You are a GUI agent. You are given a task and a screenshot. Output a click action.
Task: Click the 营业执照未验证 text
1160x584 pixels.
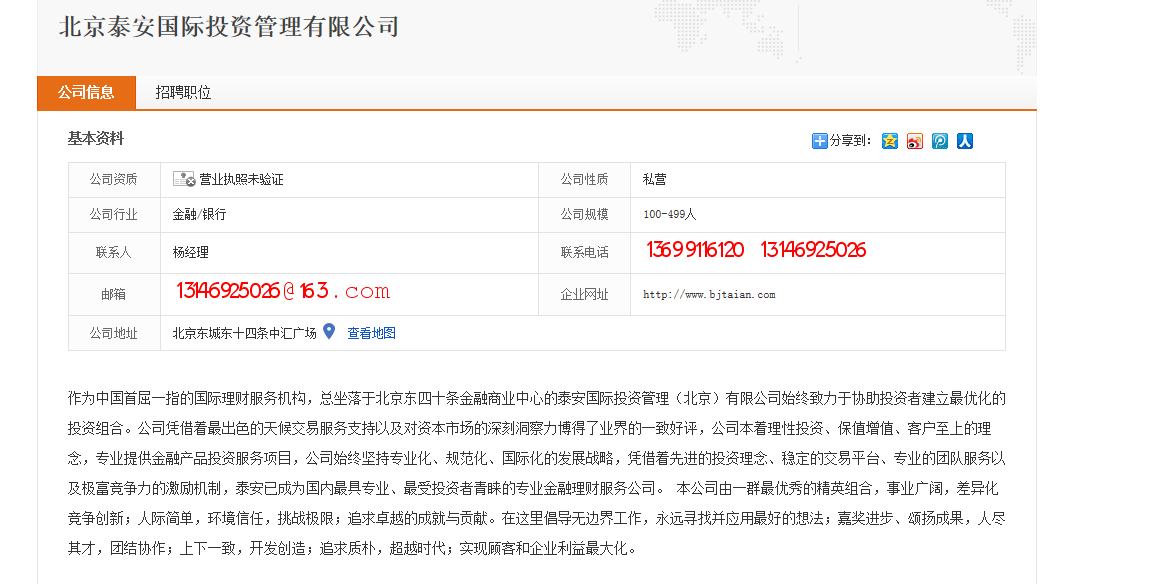click(241, 179)
